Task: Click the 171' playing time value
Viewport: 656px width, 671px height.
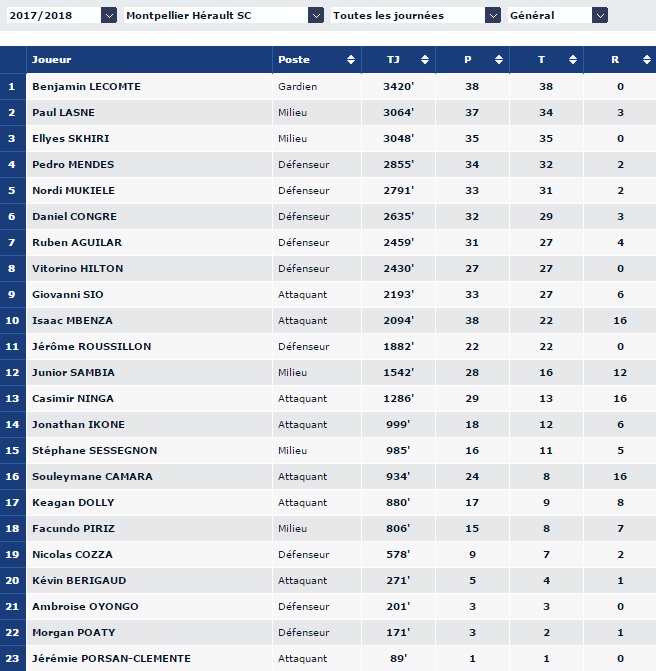Action: pyautogui.click(x=398, y=632)
